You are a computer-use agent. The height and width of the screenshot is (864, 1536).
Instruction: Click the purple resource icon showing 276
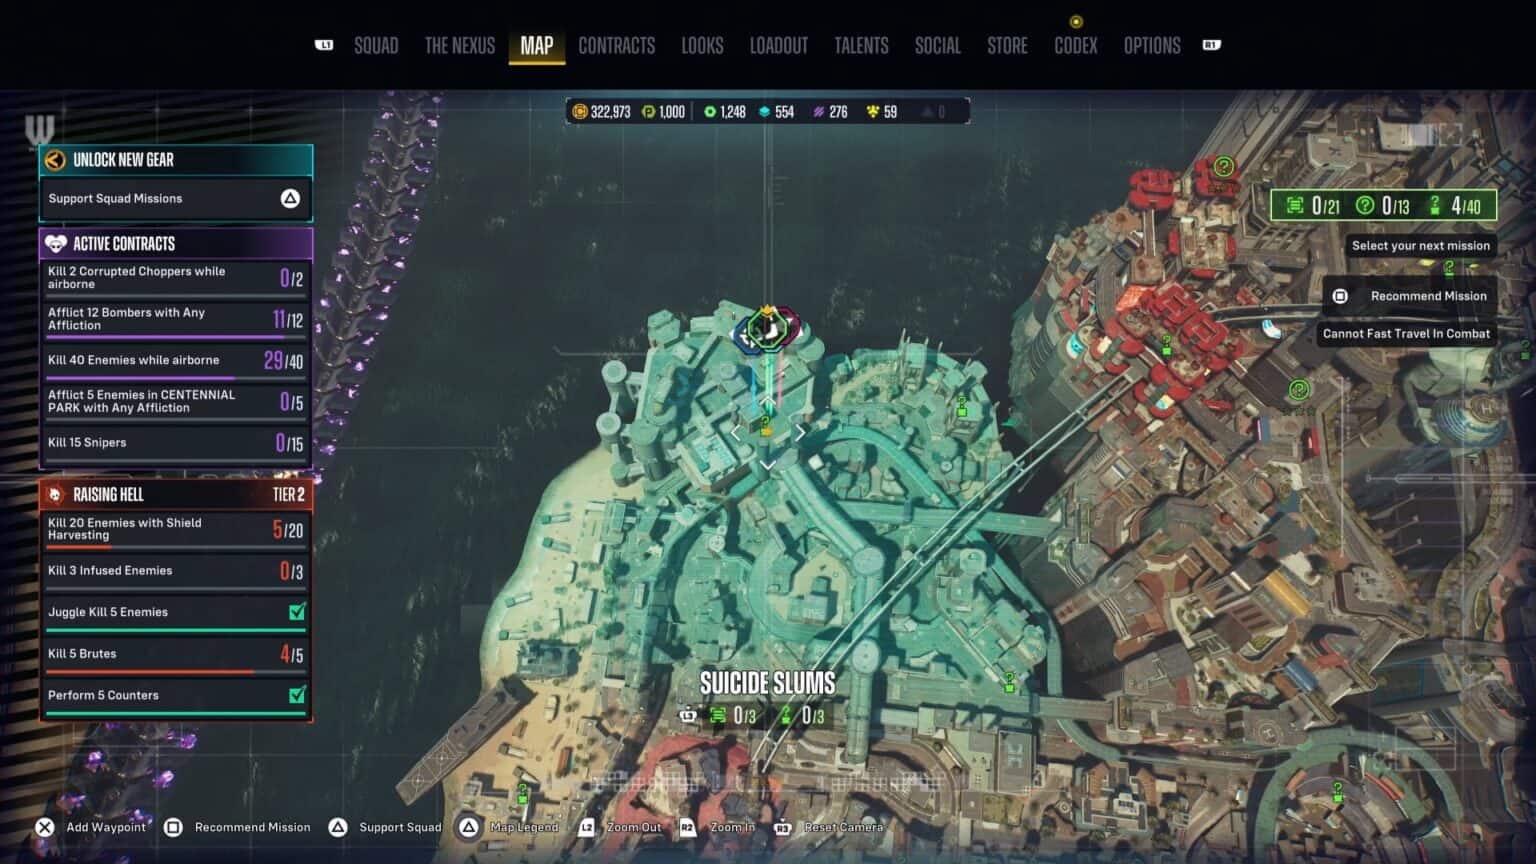click(x=819, y=112)
